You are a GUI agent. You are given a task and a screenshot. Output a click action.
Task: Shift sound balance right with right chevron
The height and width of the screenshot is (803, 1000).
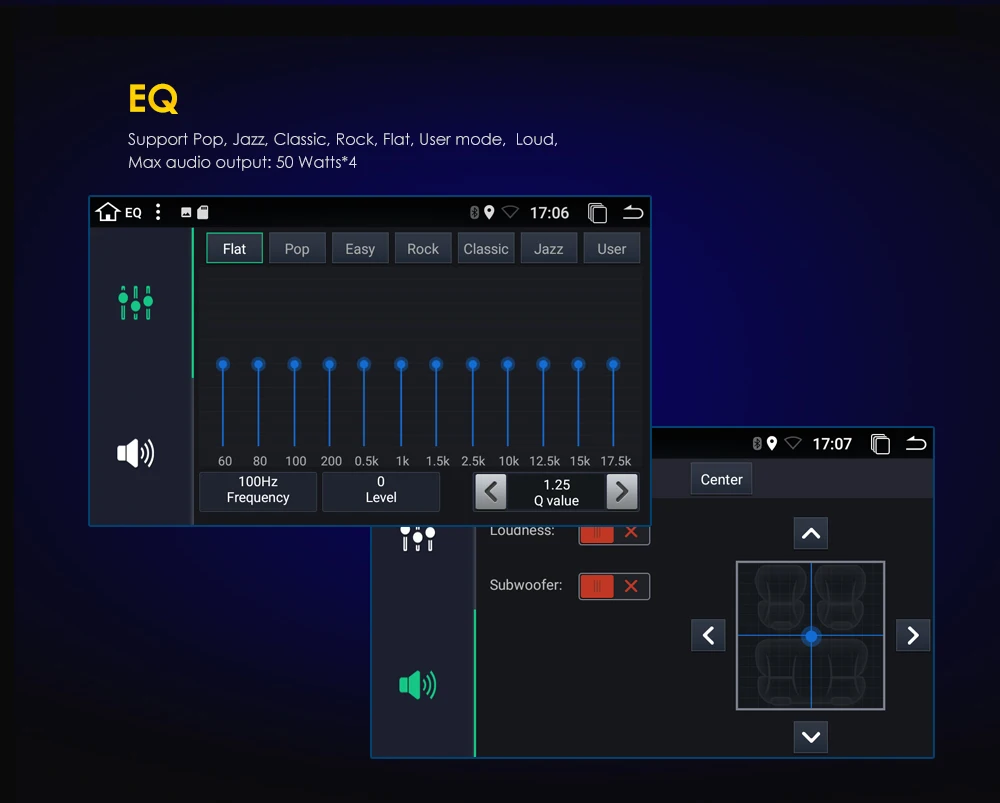click(x=913, y=635)
